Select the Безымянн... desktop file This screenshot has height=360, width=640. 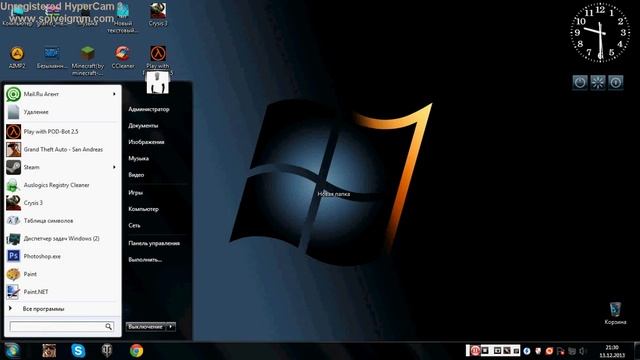click(52, 58)
